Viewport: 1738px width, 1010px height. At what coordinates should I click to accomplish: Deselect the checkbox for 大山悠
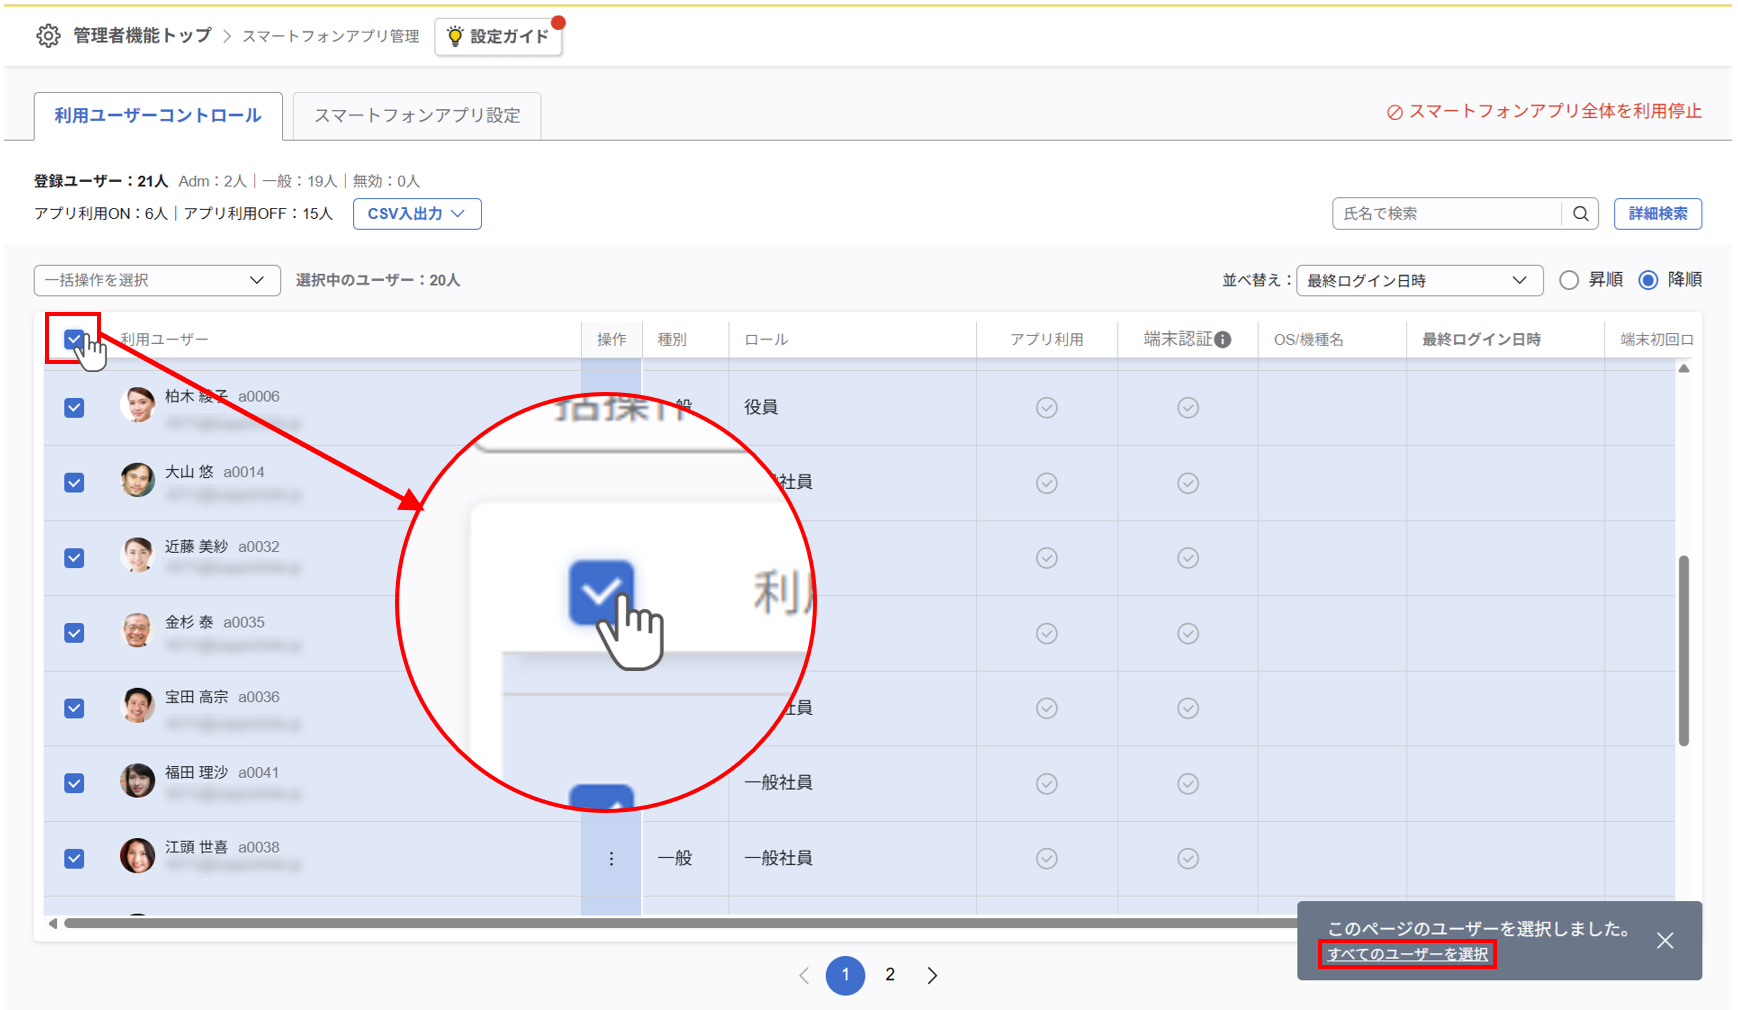point(74,482)
